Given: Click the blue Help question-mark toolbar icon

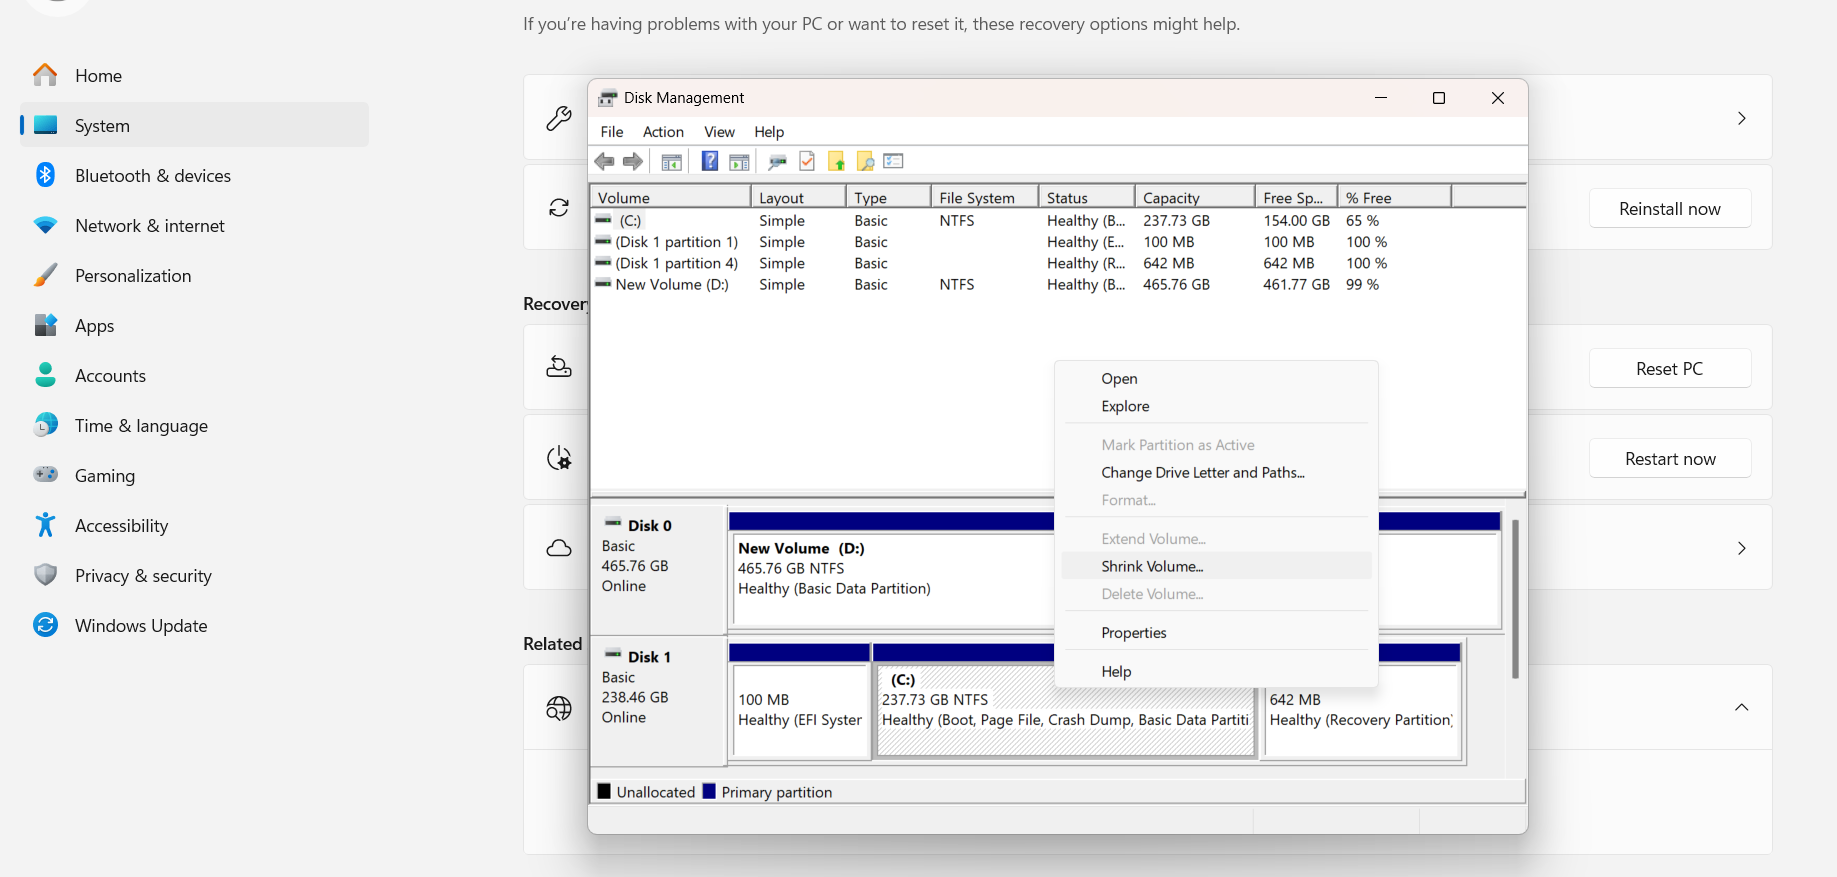Looking at the screenshot, I should 709,161.
